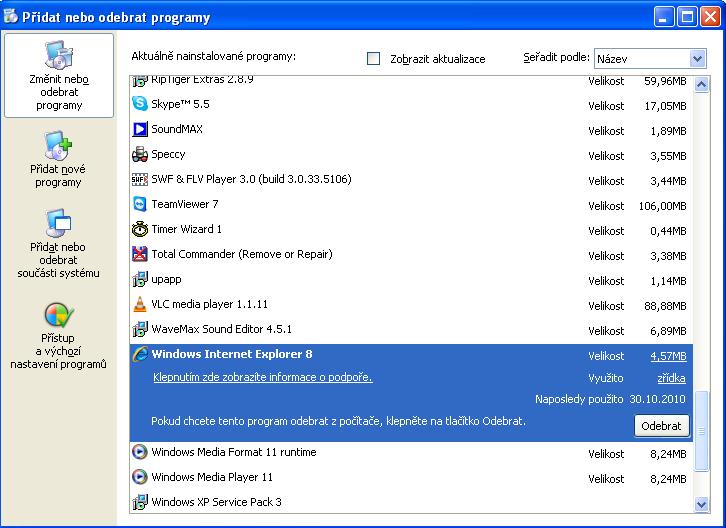
Task: Select the Timer Wizard 1 entry
Action: [411, 229]
